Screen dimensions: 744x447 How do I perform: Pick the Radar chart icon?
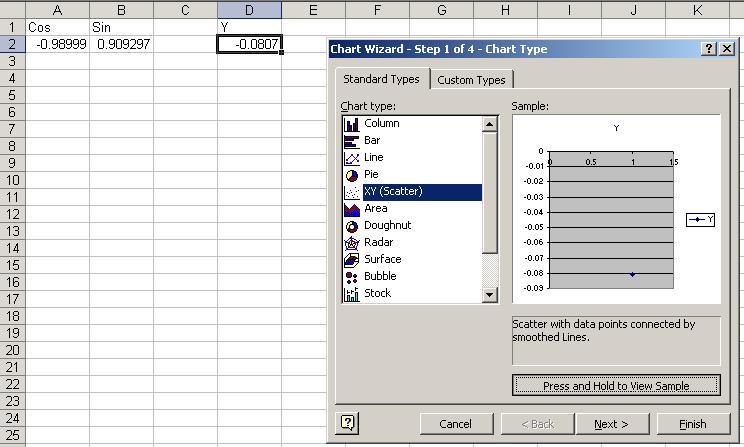[351, 243]
